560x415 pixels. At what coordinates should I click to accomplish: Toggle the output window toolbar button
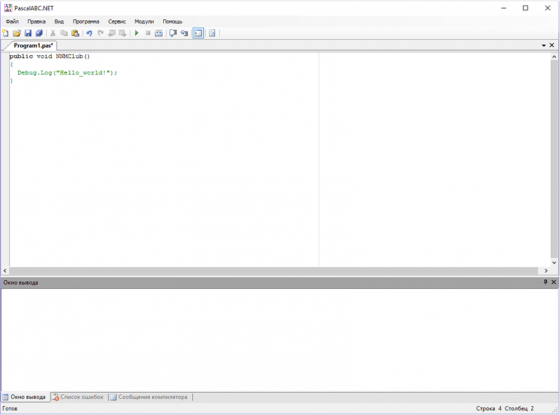[x=198, y=33]
